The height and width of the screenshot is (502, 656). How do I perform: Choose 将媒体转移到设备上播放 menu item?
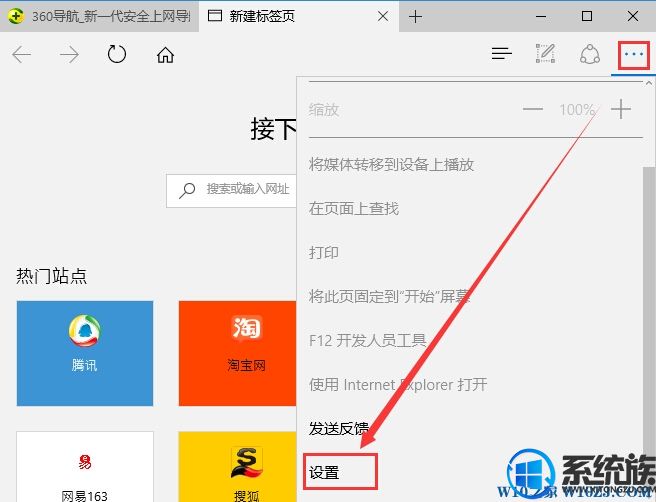pos(391,164)
